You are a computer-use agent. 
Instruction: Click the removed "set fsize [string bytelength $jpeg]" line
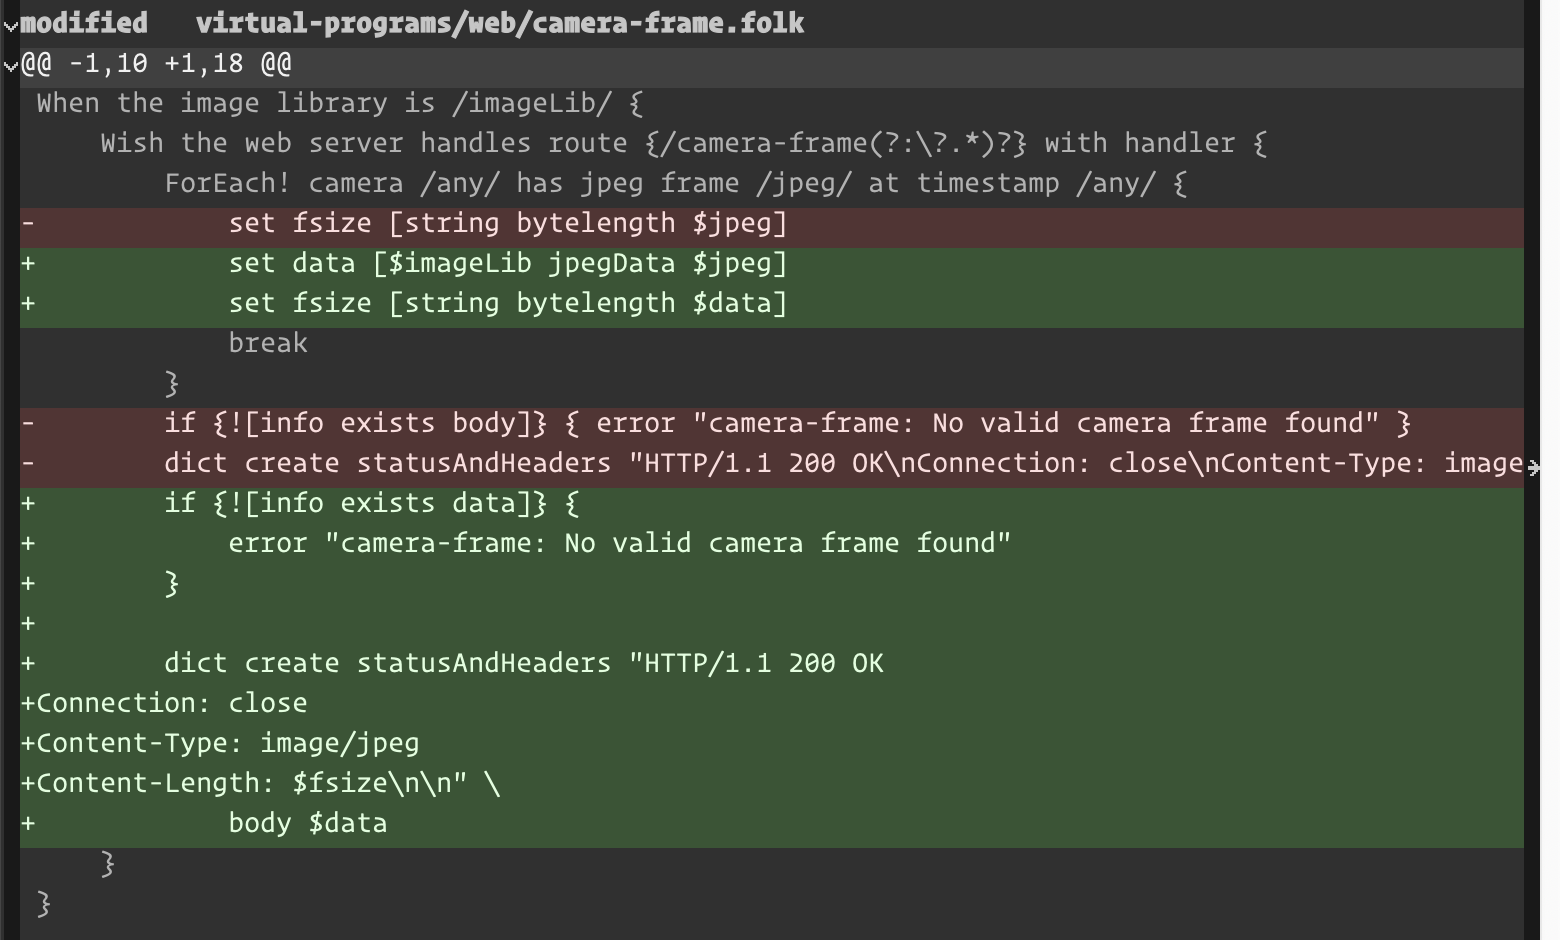[507, 223]
